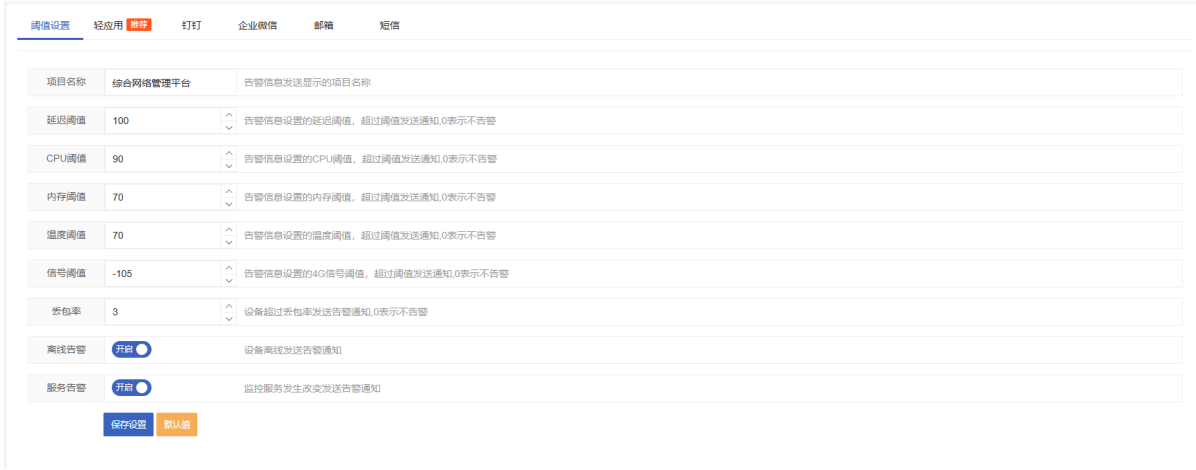This screenshot has width=1196, height=470.
Task: Focus the 延迟阈值 input showing 100
Action: [162, 121]
